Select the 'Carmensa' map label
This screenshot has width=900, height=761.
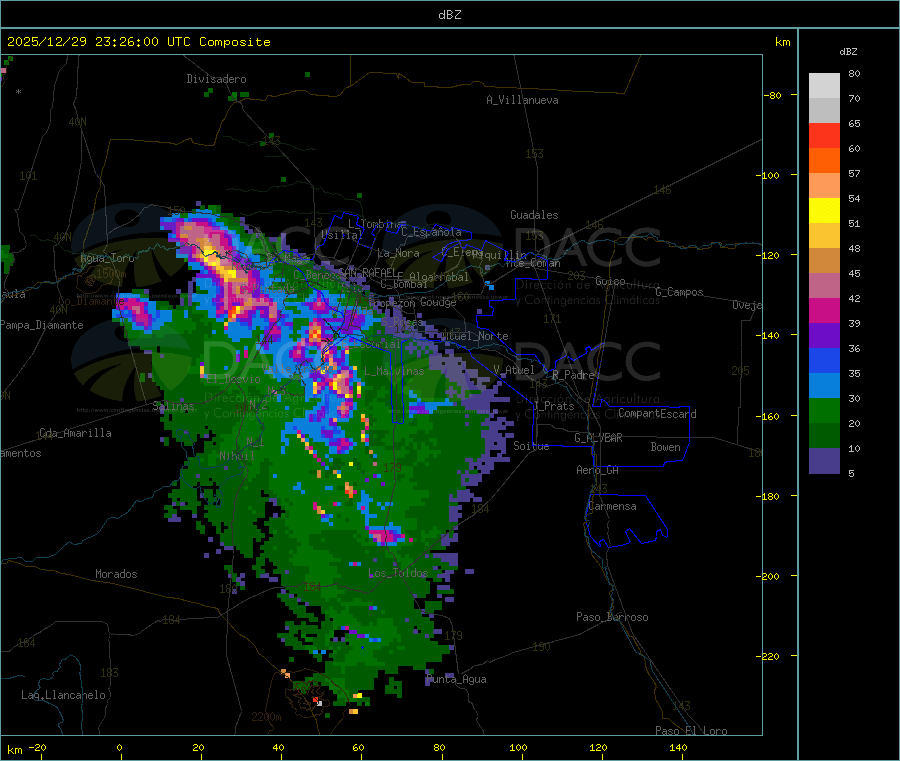point(612,506)
